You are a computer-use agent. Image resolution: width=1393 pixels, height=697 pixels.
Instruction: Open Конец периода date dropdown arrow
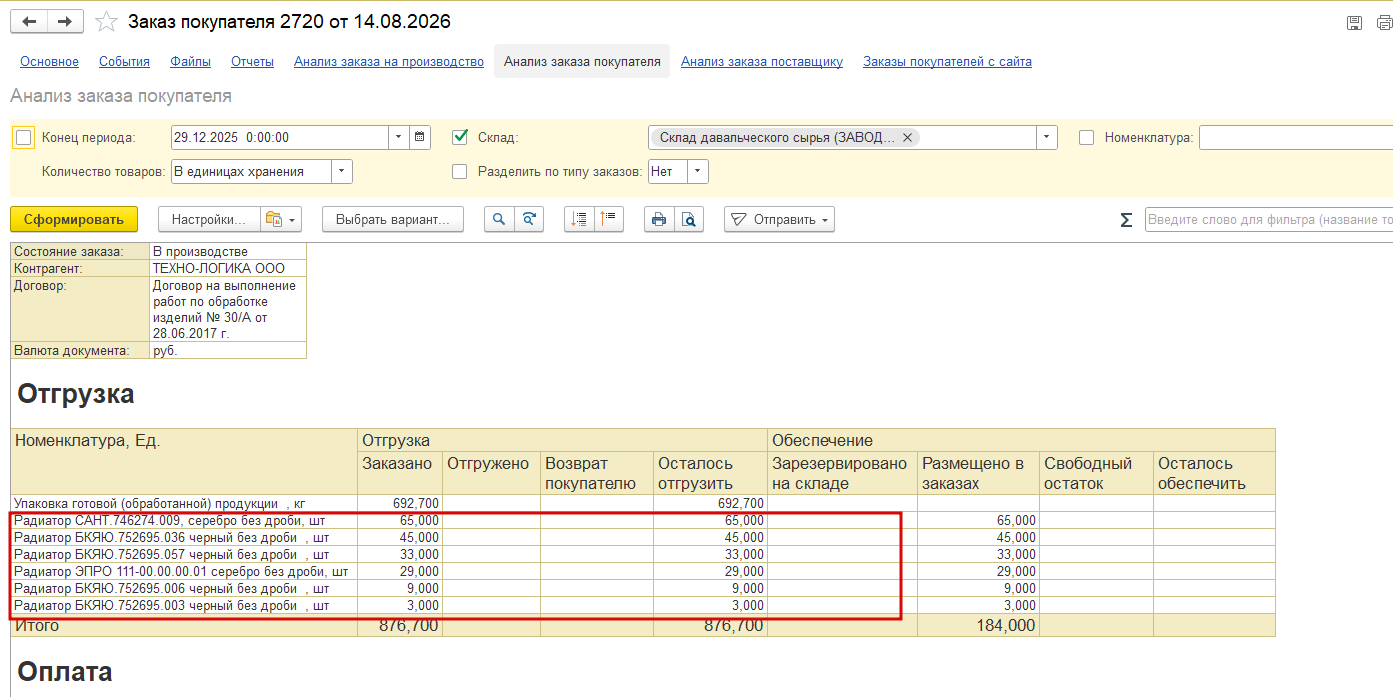point(399,138)
